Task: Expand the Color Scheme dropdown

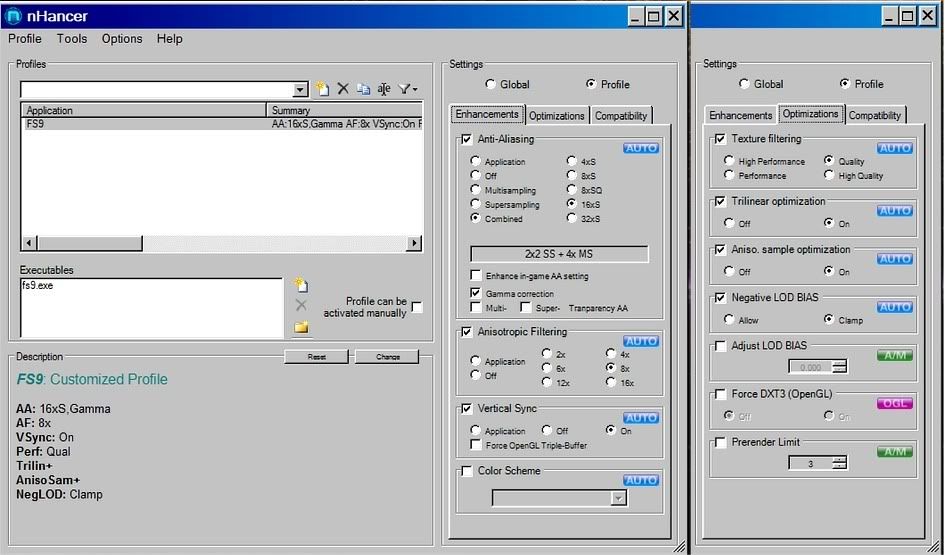Action: pos(618,498)
